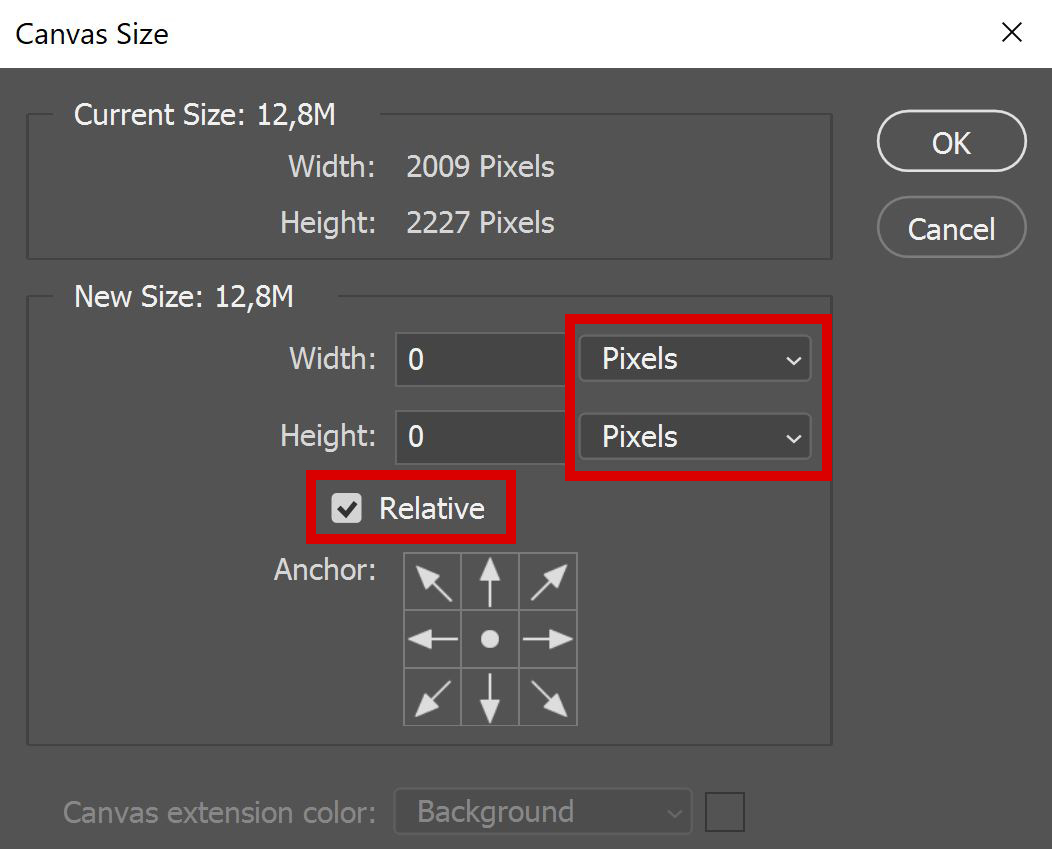The image size is (1052, 849).
Task: Open the Canvas extension color dropdown
Action: pos(542,811)
